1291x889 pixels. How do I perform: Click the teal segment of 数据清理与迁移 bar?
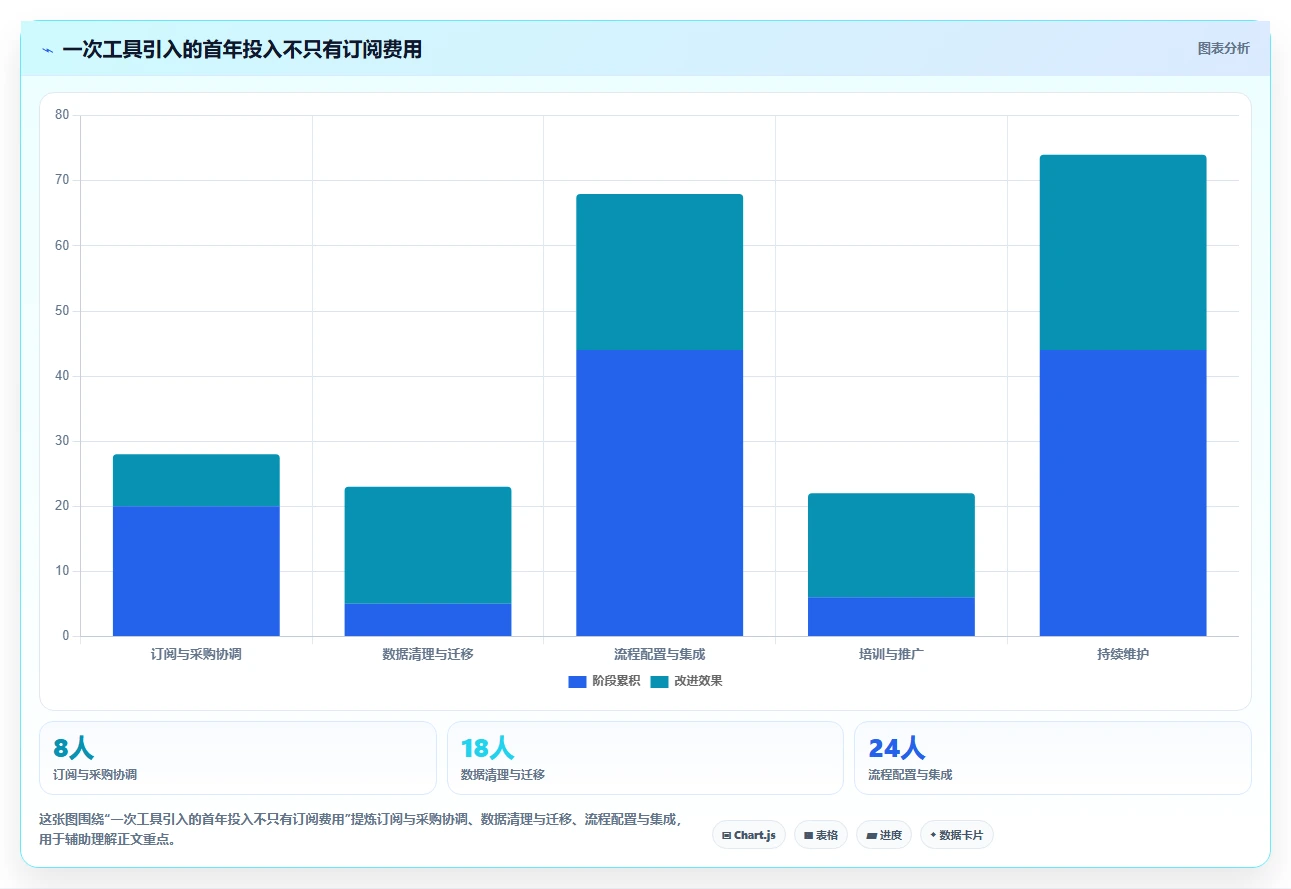[x=428, y=545]
